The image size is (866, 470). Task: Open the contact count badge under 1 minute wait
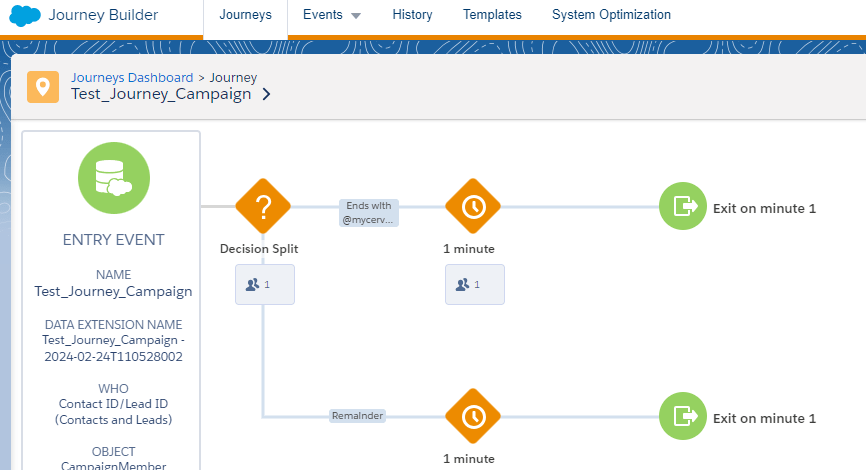pos(474,284)
